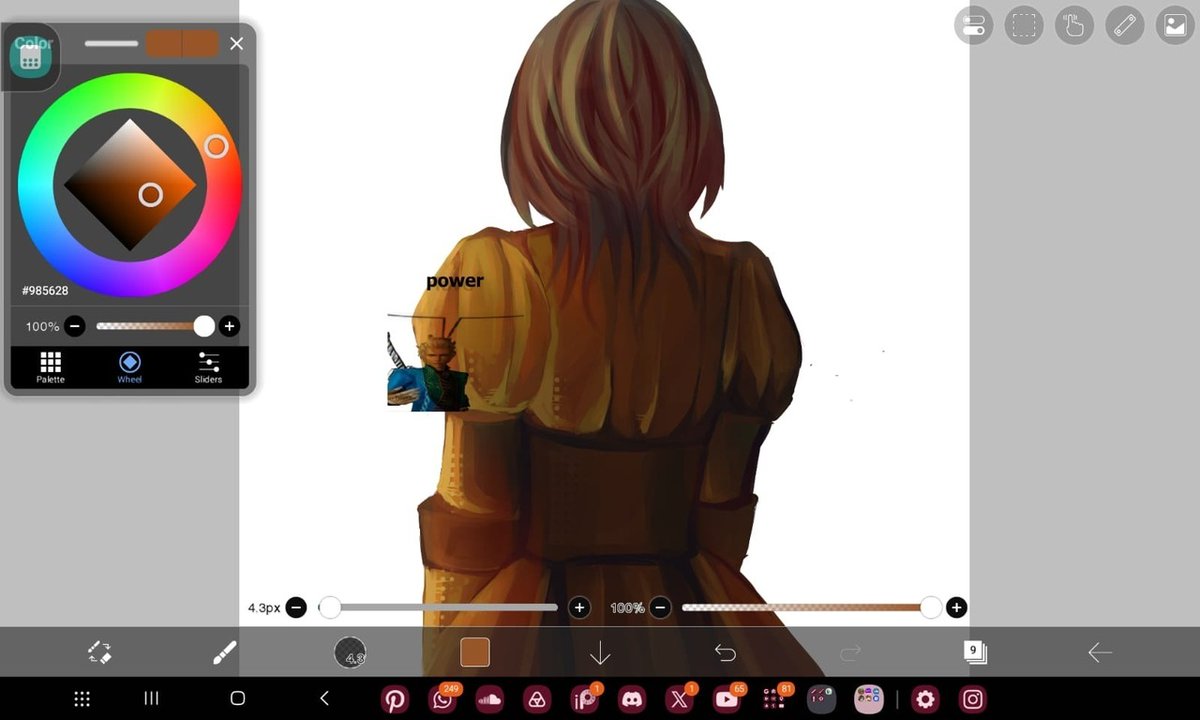Open the brown color swatch in toolbar

tap(475, 653)
